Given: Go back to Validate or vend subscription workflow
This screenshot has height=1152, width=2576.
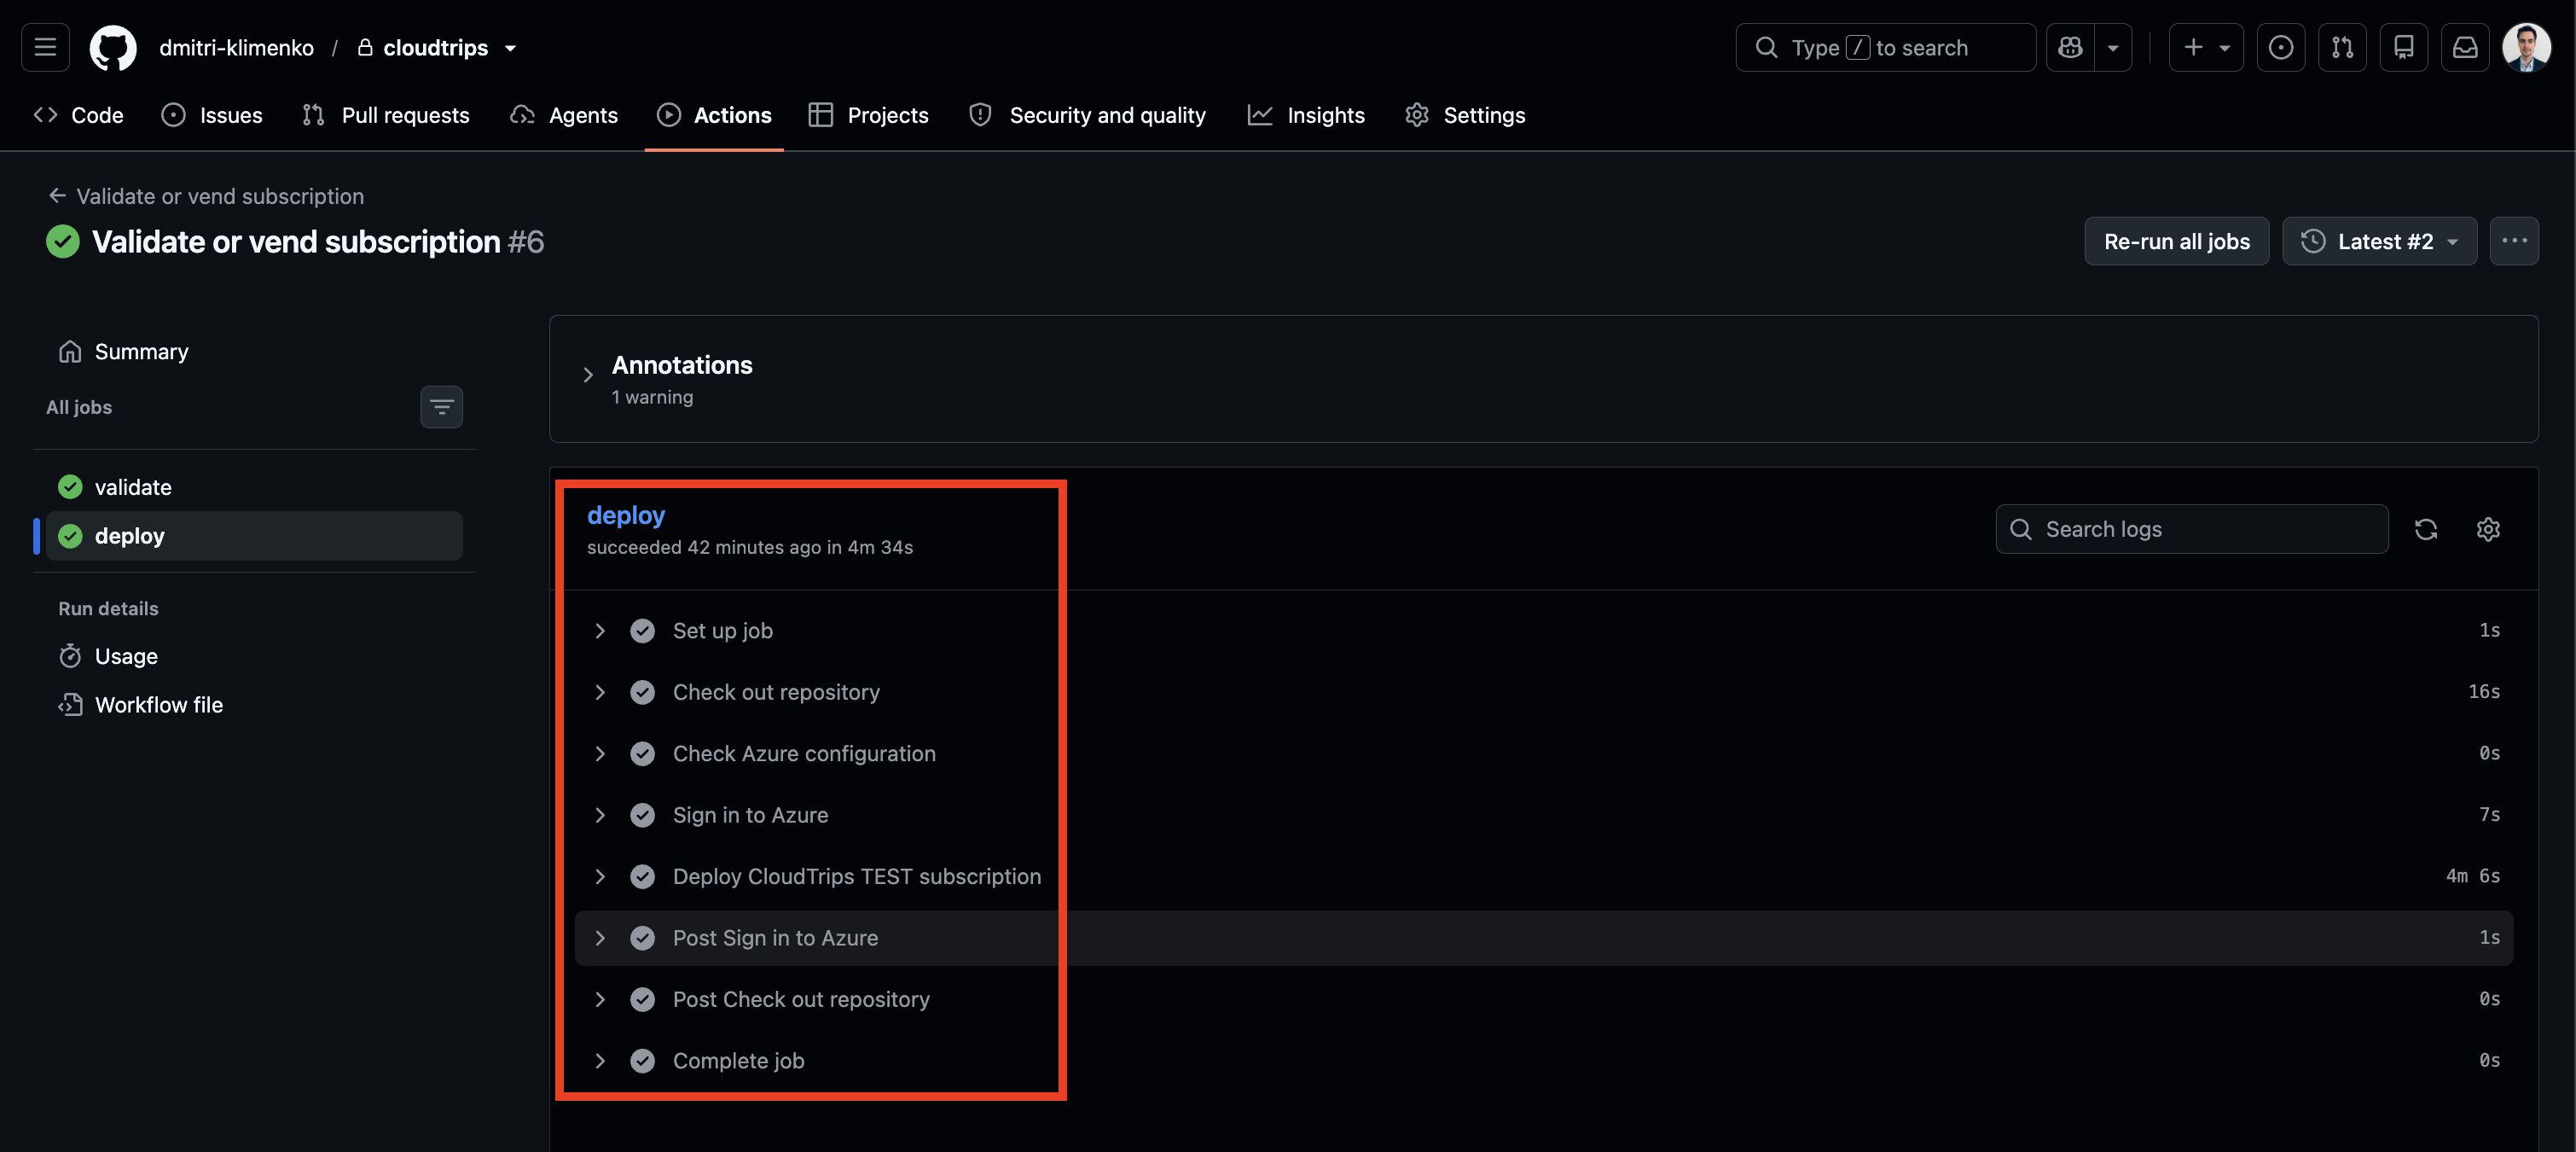Looking at the screenshot, I should 206,196.
